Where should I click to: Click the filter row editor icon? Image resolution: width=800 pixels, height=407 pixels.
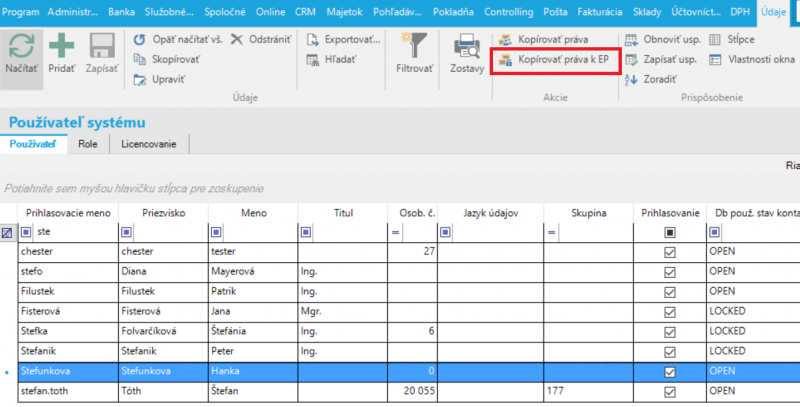(7, 233)
